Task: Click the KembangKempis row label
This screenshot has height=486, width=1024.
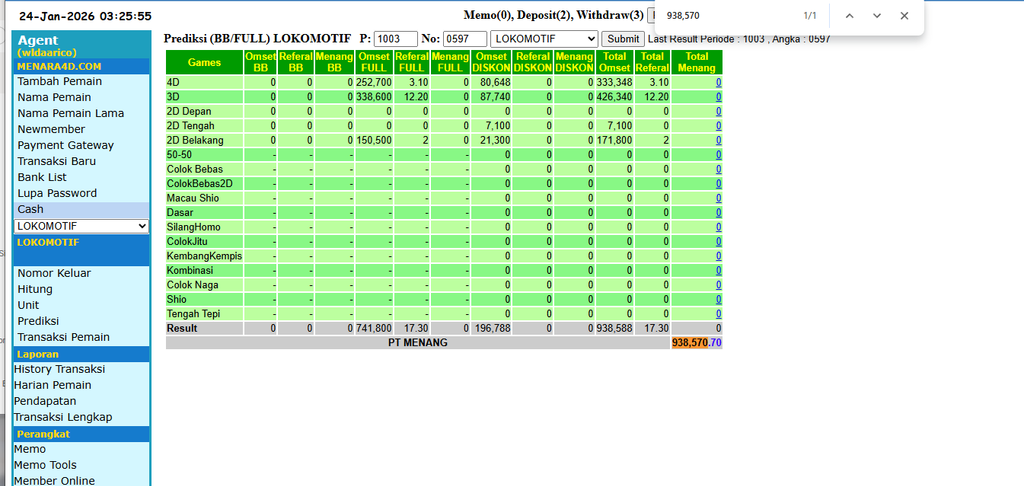Action: pos(204,256)
